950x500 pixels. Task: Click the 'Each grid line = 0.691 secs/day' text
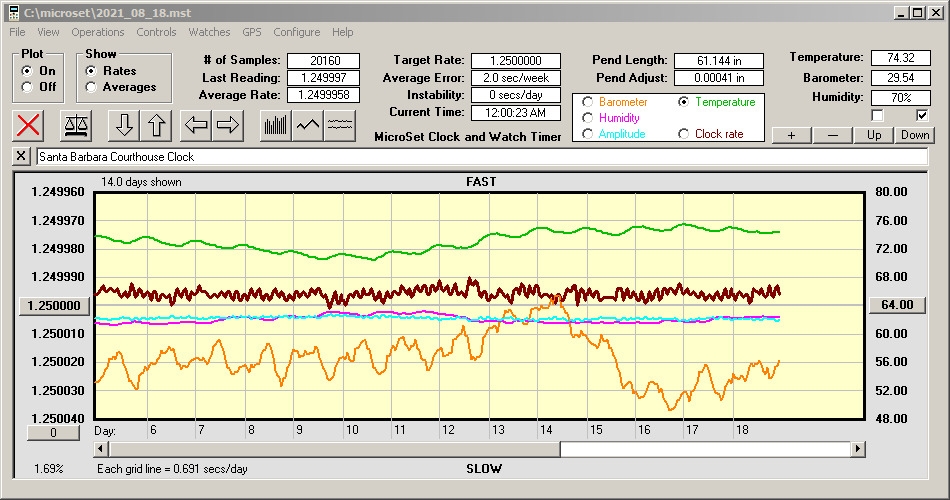(x=172, y=468)
